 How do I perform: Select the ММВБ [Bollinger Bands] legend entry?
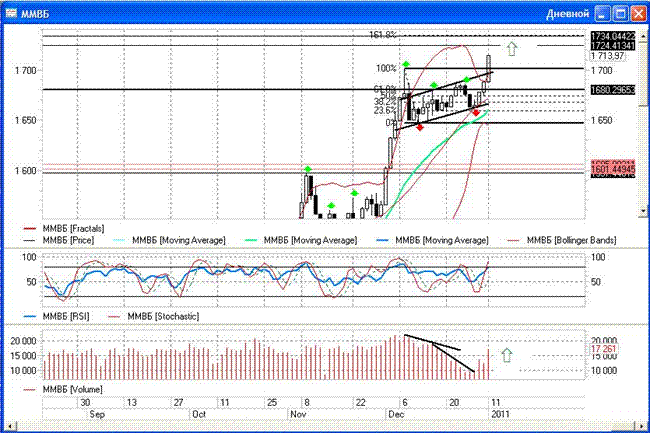pyautogui.click(x=563, y=240)
